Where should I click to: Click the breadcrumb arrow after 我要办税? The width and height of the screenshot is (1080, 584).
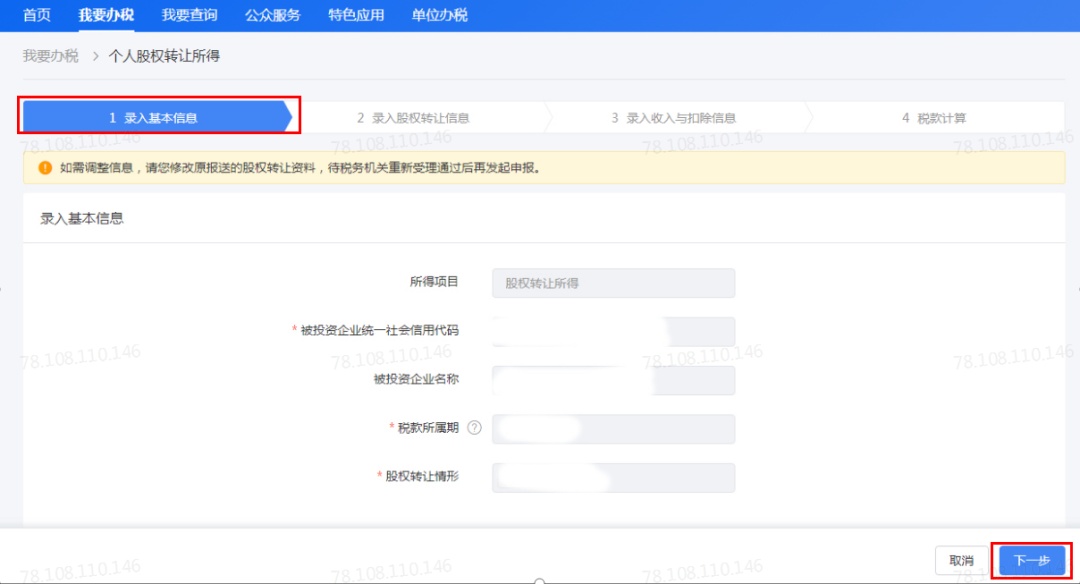pyautogui.click(x=95, y=56)
